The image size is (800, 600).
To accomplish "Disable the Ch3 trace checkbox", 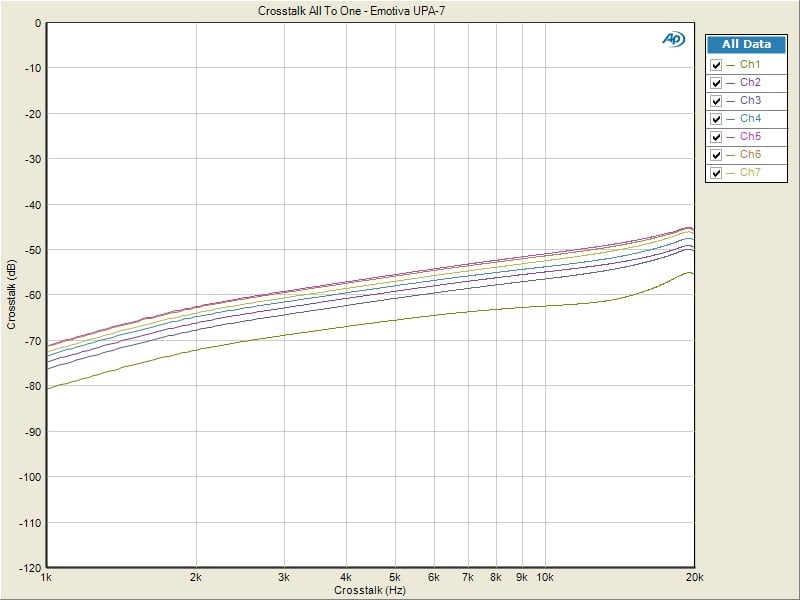I will point(716,101).
